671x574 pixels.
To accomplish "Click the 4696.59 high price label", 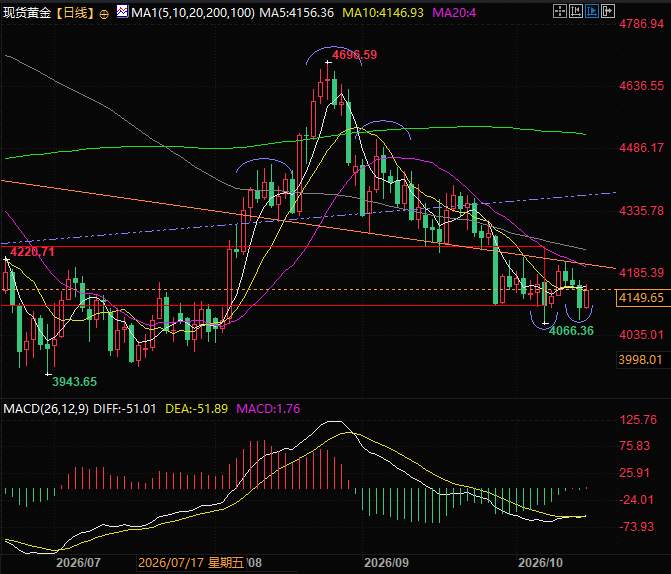I will pyautogui.click(x=355, y=55).
